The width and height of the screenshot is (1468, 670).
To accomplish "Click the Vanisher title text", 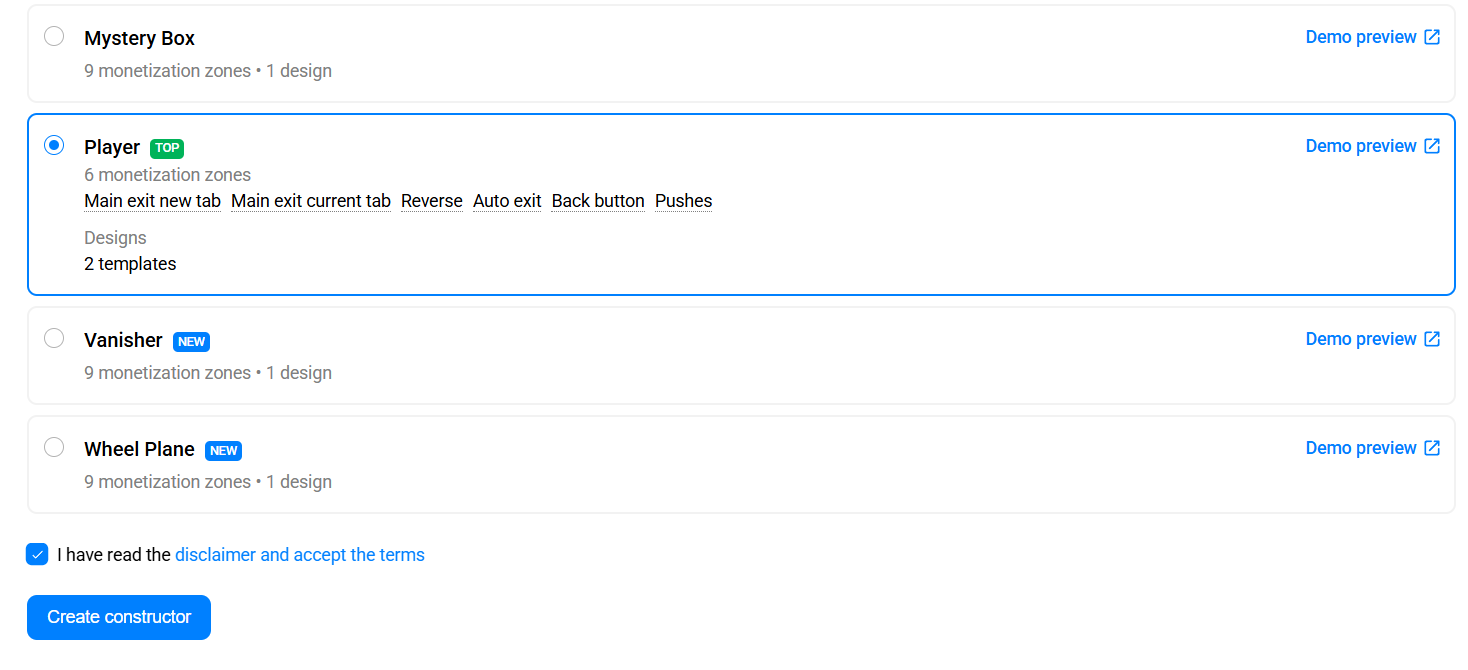I will point(123,340).
